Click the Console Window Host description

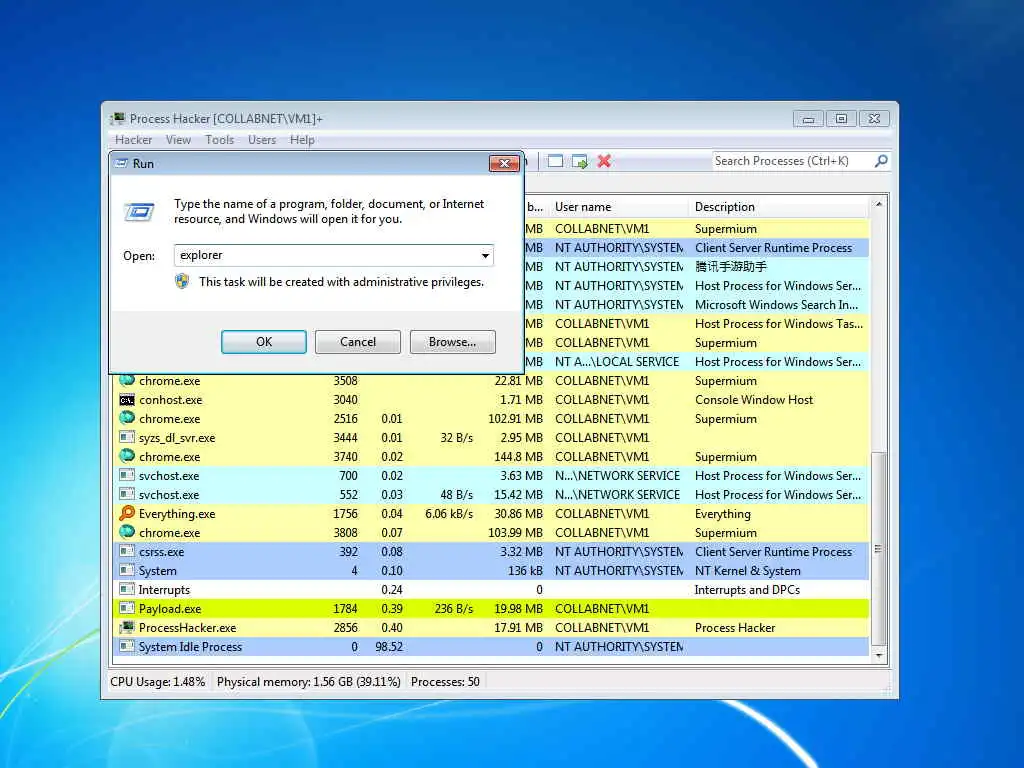pos(754,400)
